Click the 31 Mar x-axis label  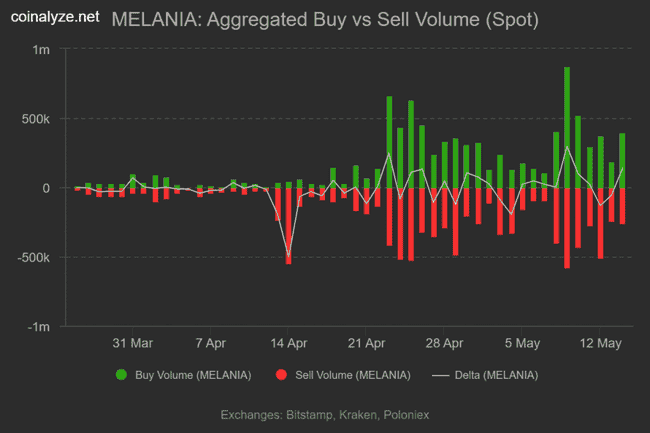pyautogui.click(x=132, y=343)
